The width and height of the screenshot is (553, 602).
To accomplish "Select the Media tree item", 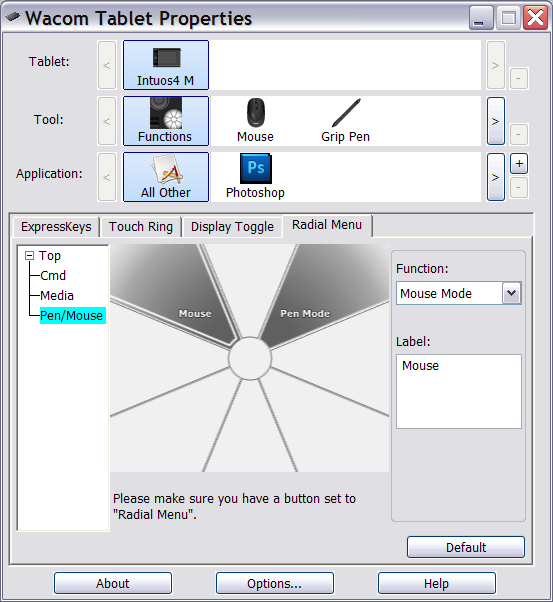I will pyautogui.click(x=57, y=296).
